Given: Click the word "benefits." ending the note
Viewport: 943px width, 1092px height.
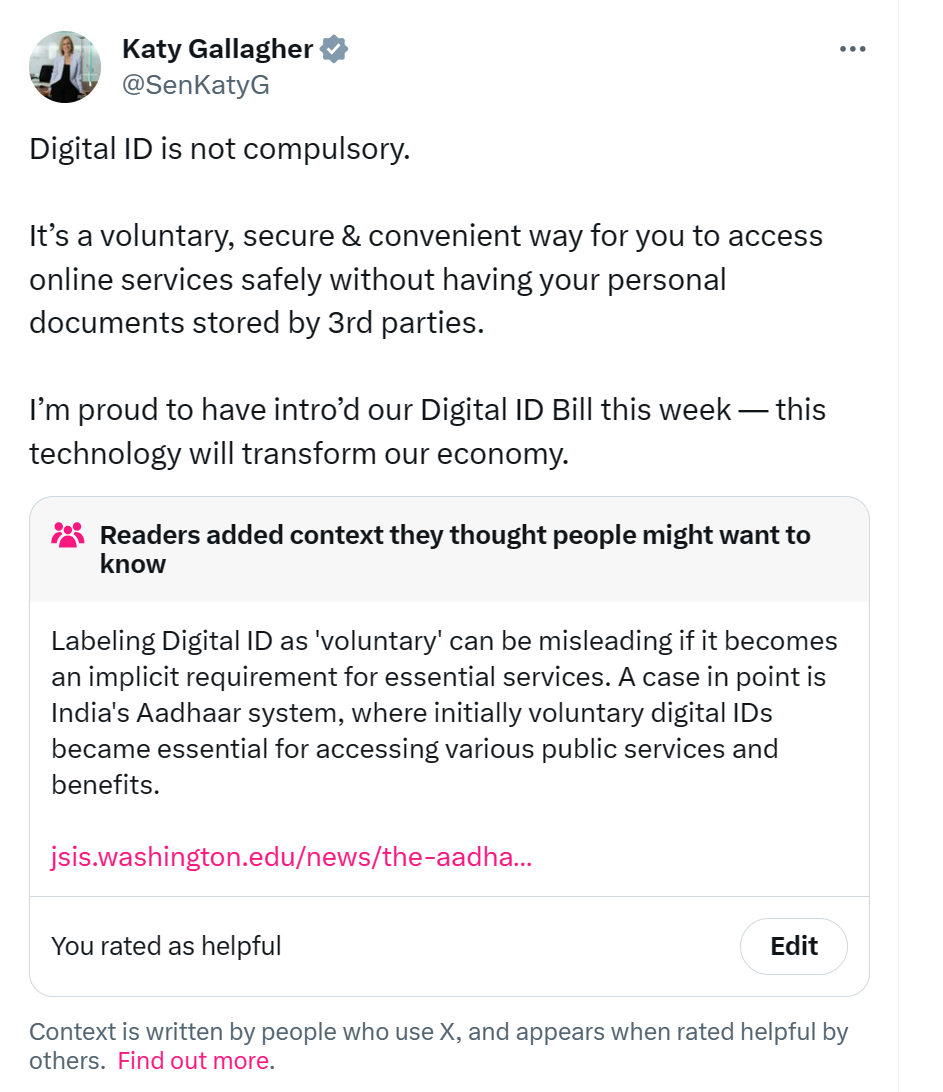Looking at the screenshot, I should point(105,785).
